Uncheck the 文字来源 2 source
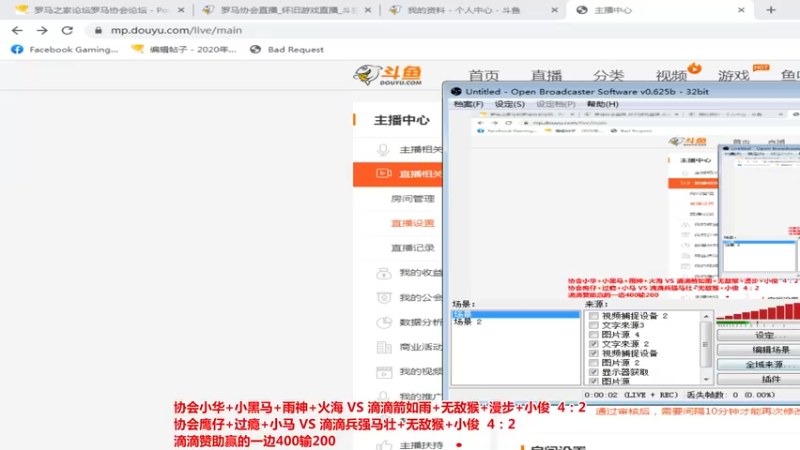The image size is (800, 450). coord(593,344)
